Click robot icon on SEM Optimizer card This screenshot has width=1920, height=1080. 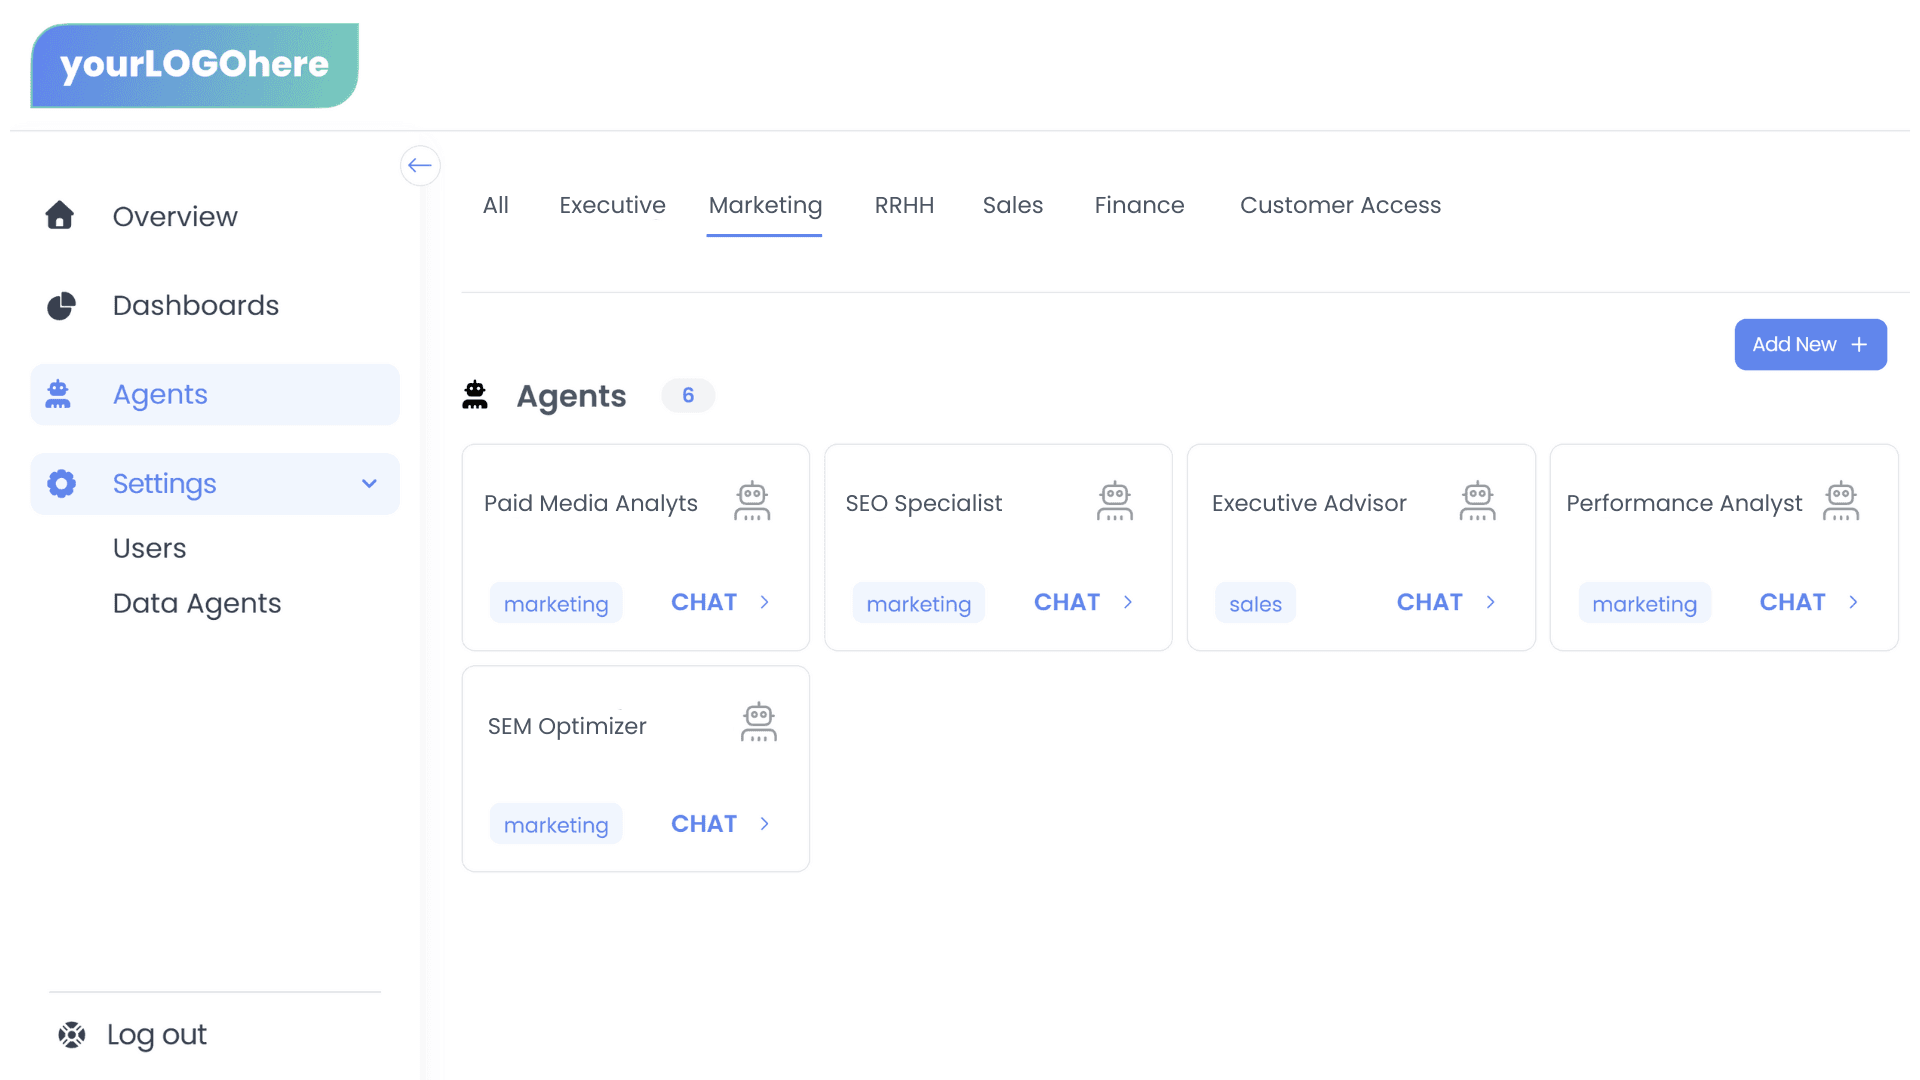(758, 722)
